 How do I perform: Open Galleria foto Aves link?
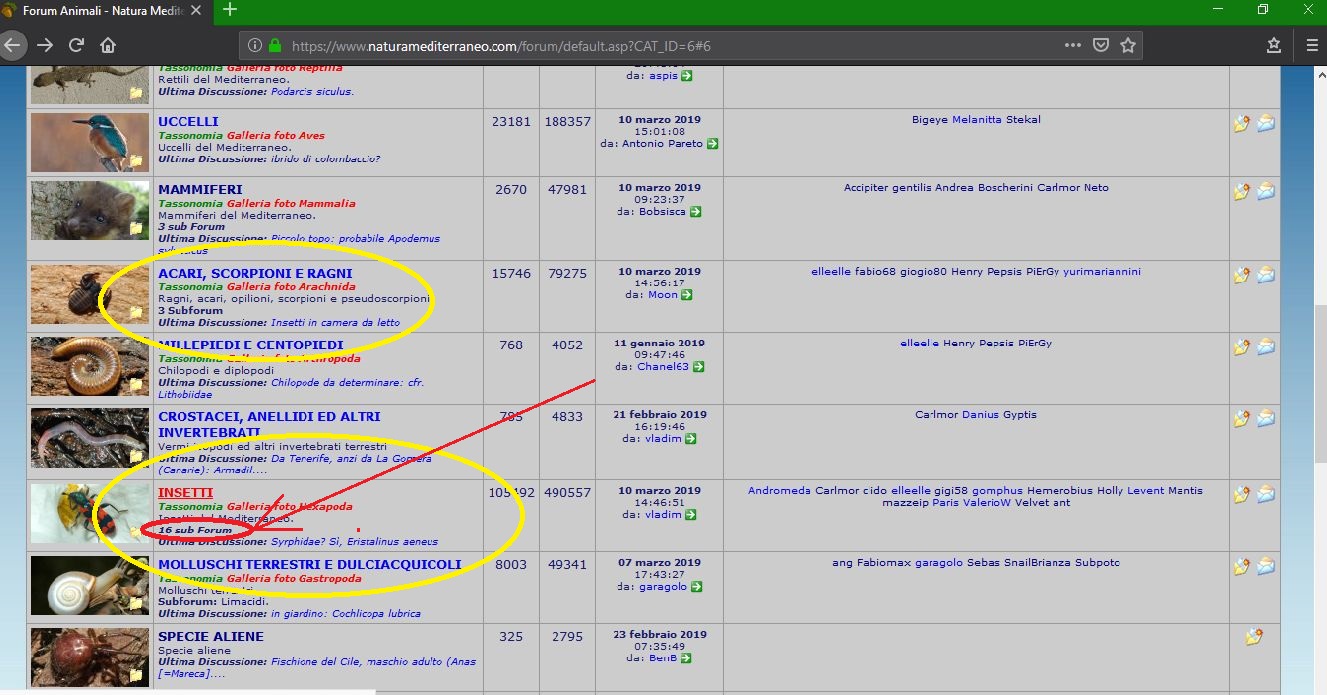(x=275, y=135)
